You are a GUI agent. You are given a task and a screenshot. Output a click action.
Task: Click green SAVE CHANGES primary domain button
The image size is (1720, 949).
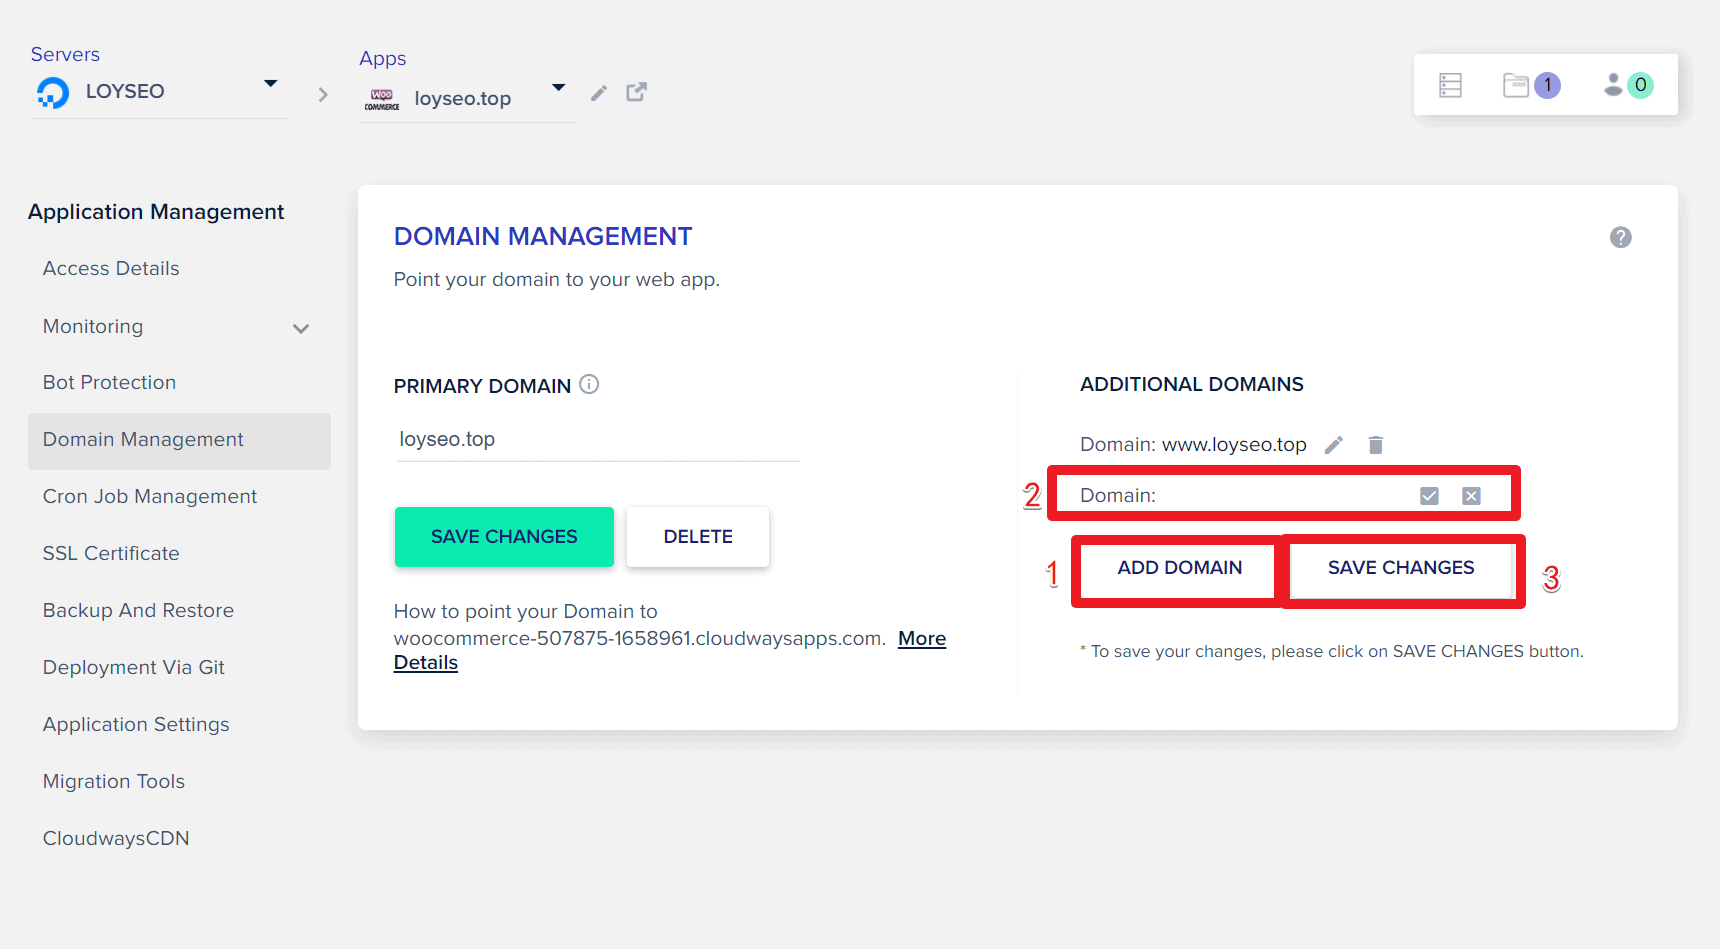pos(504,537)
